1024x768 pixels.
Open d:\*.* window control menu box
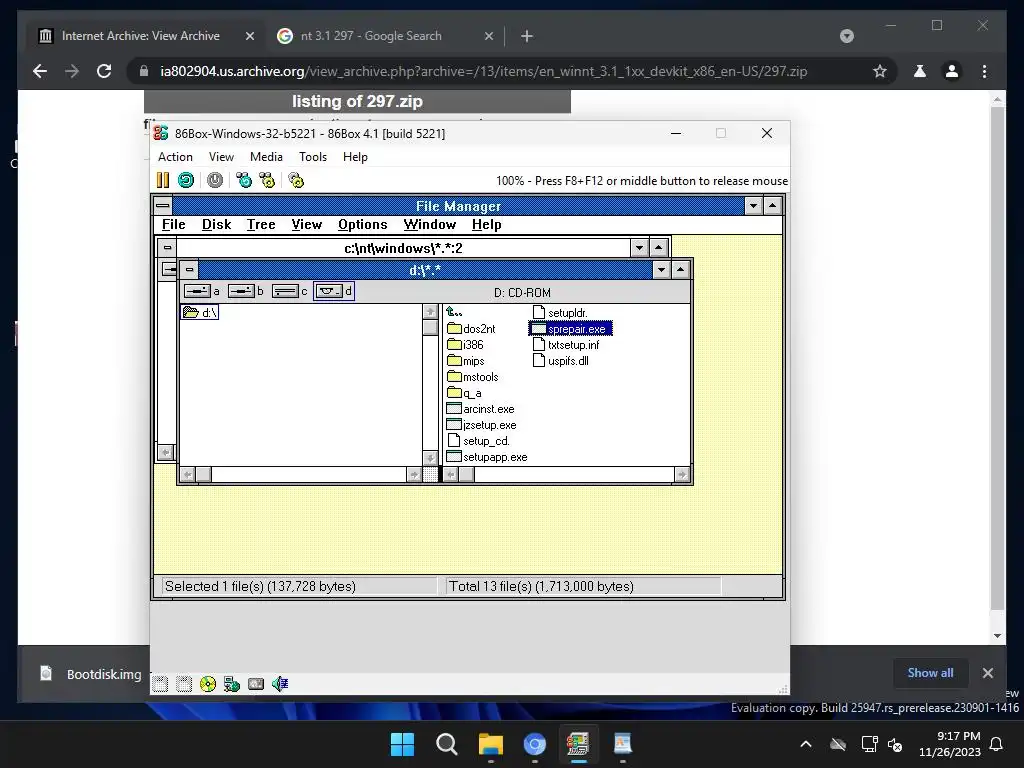[189, 270]
